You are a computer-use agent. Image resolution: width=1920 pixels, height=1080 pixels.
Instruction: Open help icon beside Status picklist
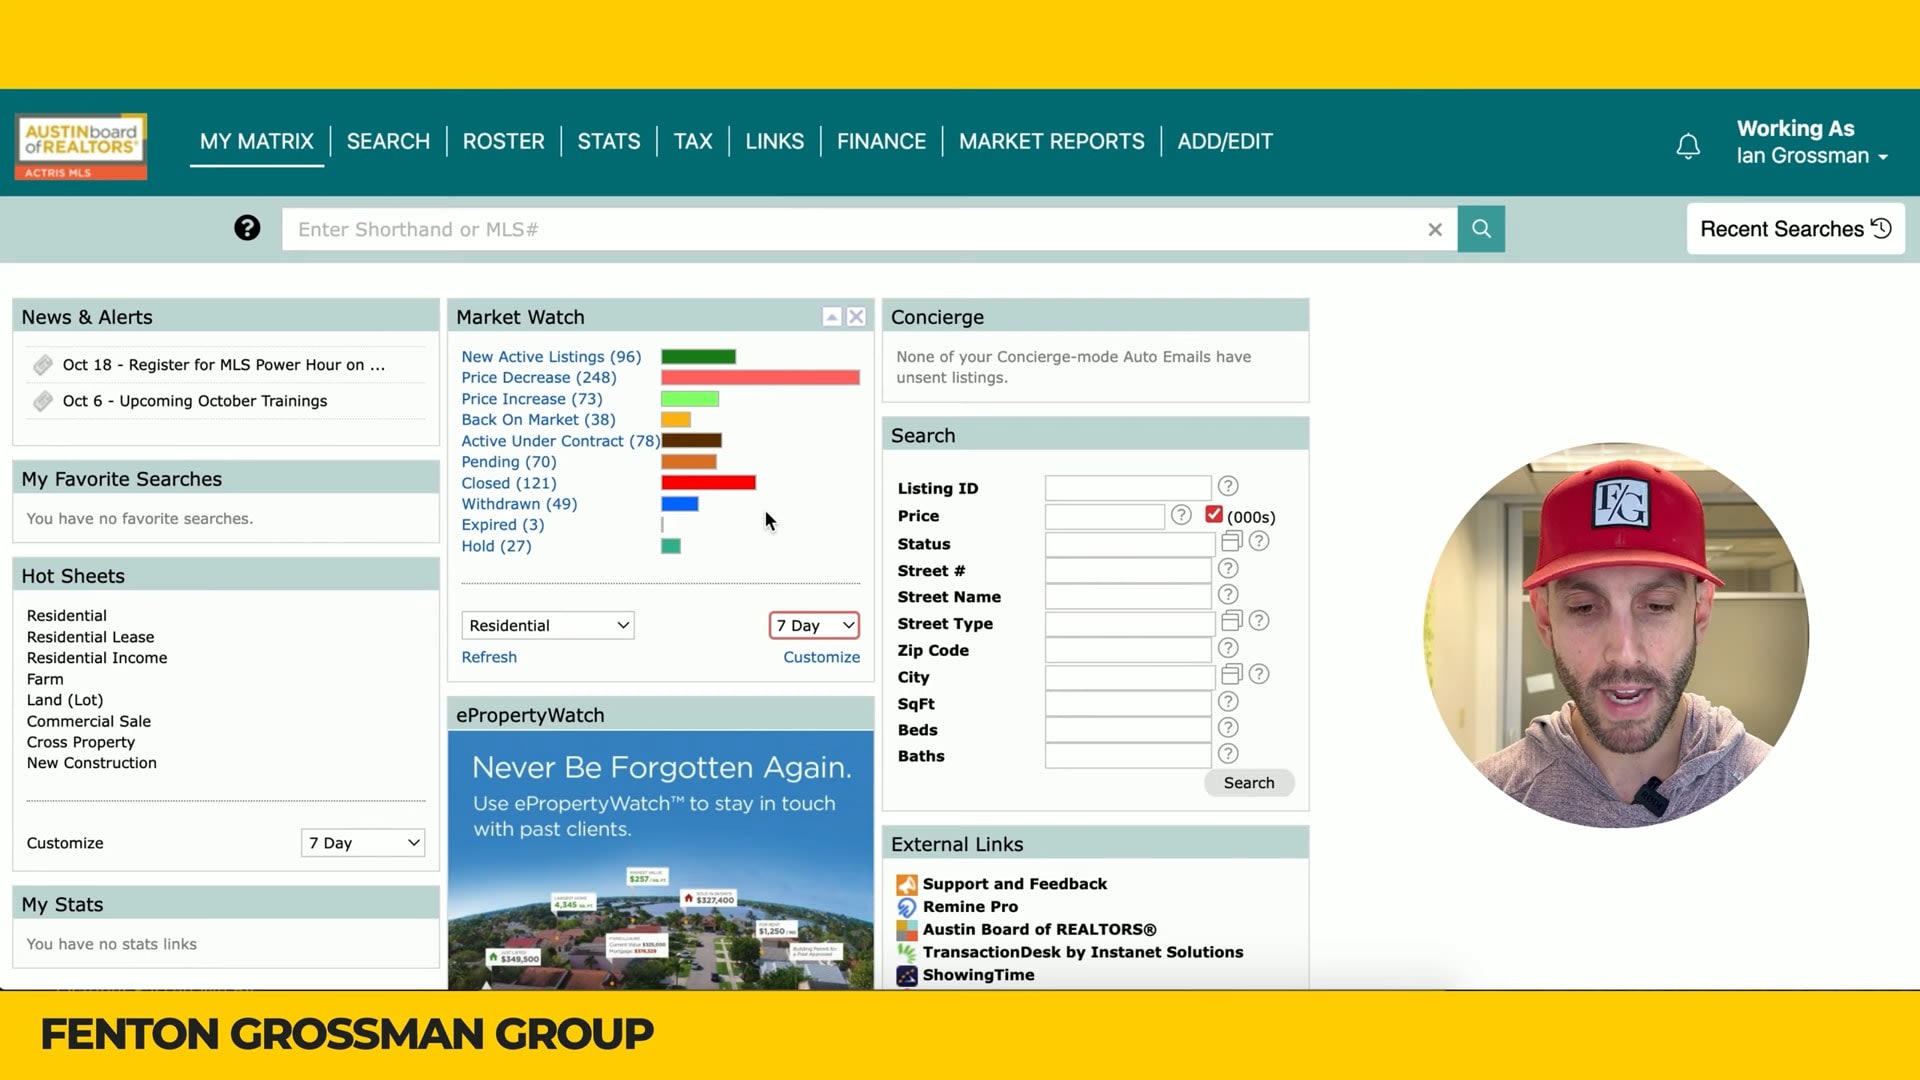[1259, 541]
